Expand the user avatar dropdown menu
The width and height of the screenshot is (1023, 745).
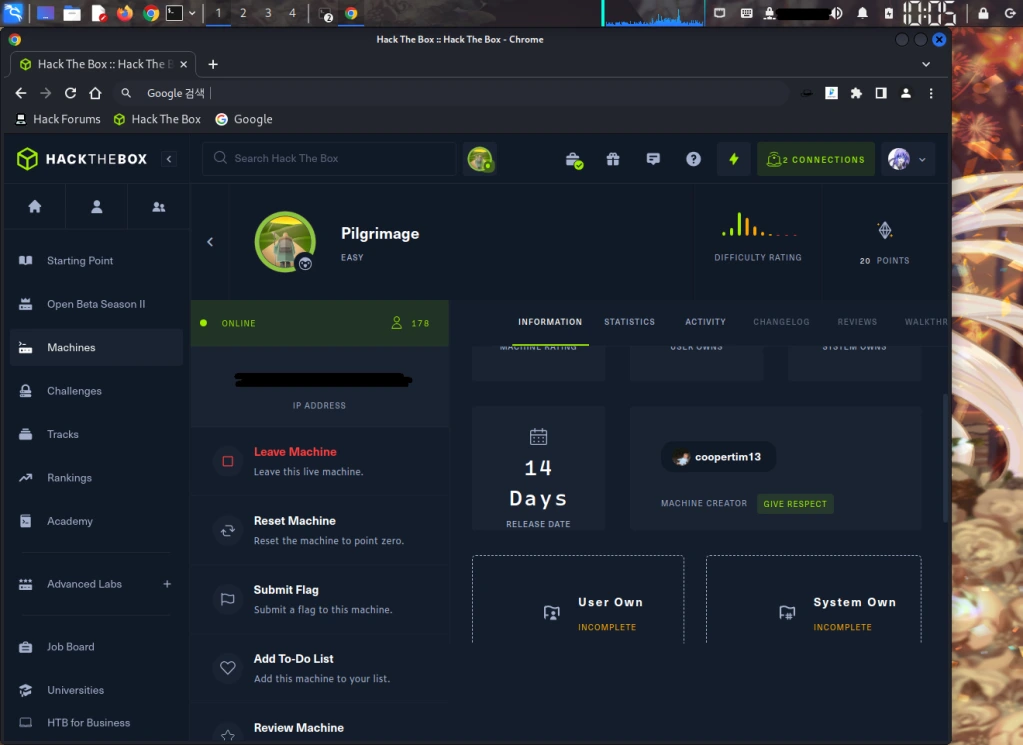[908, 159]
